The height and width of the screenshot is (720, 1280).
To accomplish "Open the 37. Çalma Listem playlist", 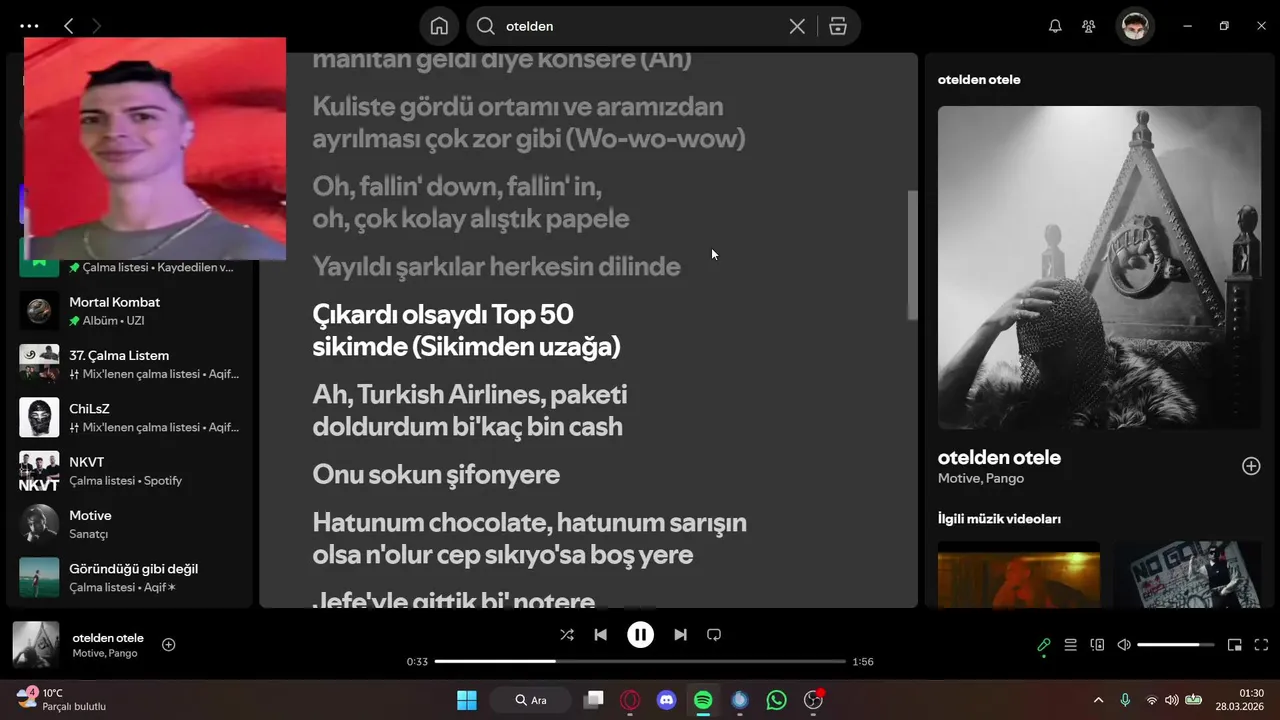I will (130, 364).
